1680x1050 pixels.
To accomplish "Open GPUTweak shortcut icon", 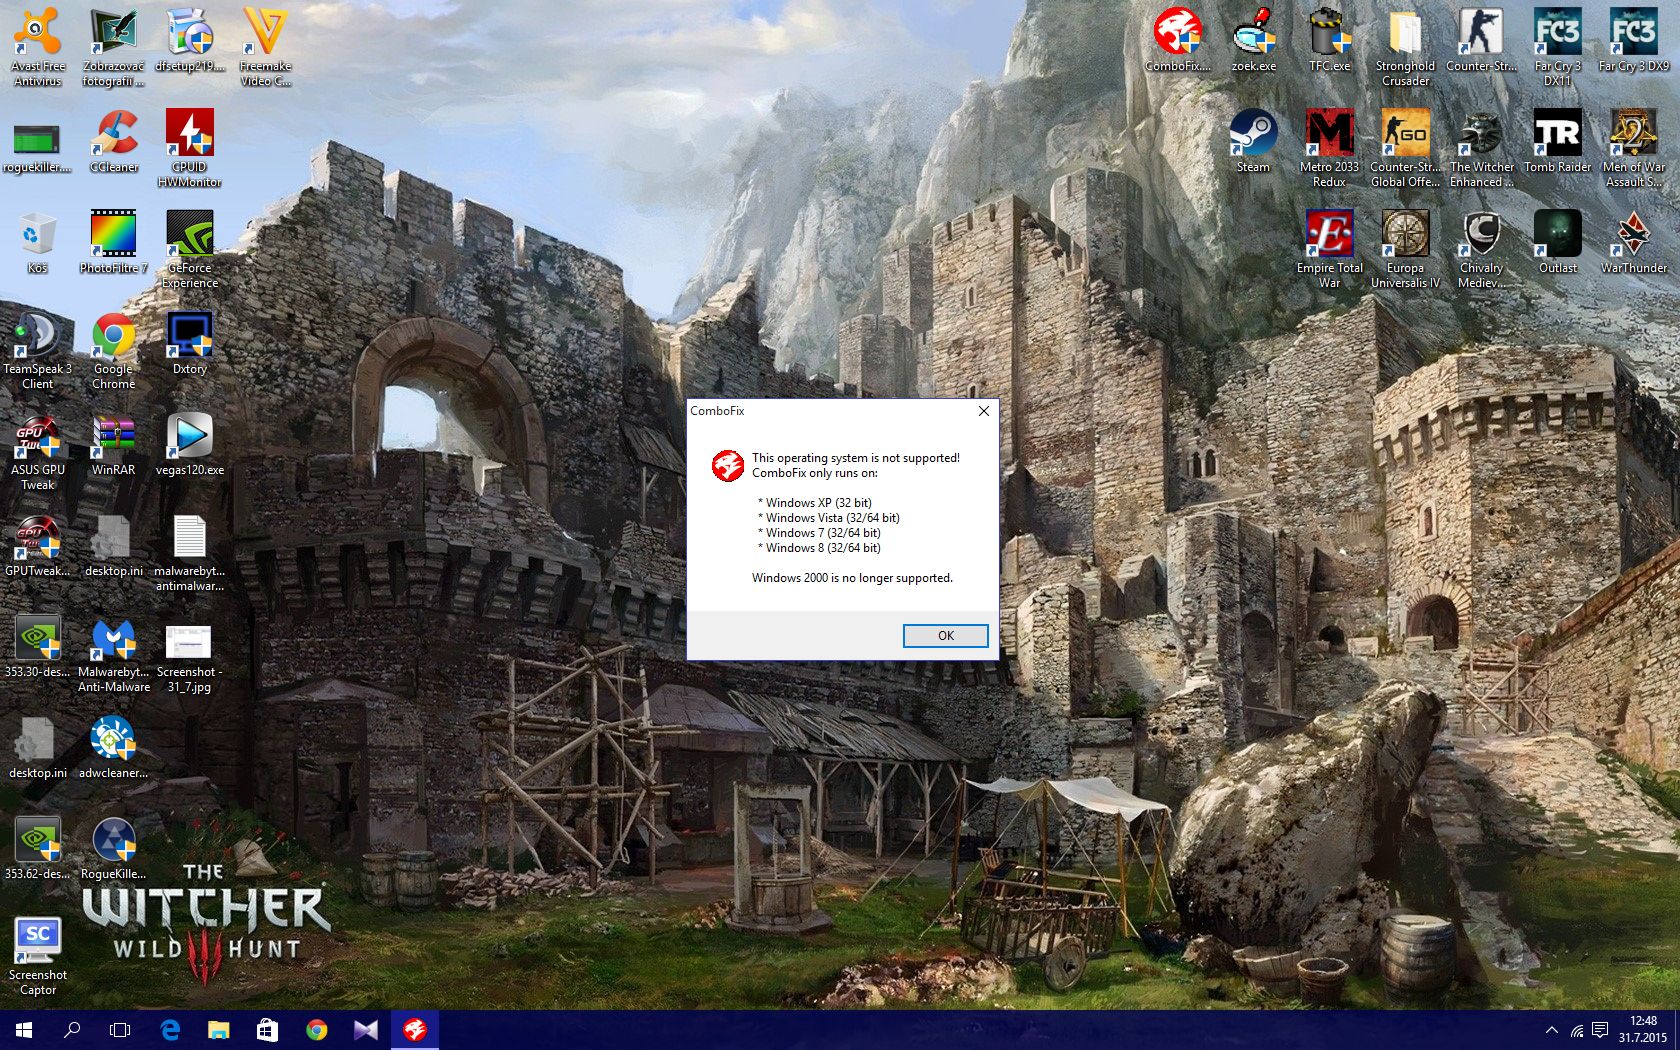I will (x=38, y=546).
